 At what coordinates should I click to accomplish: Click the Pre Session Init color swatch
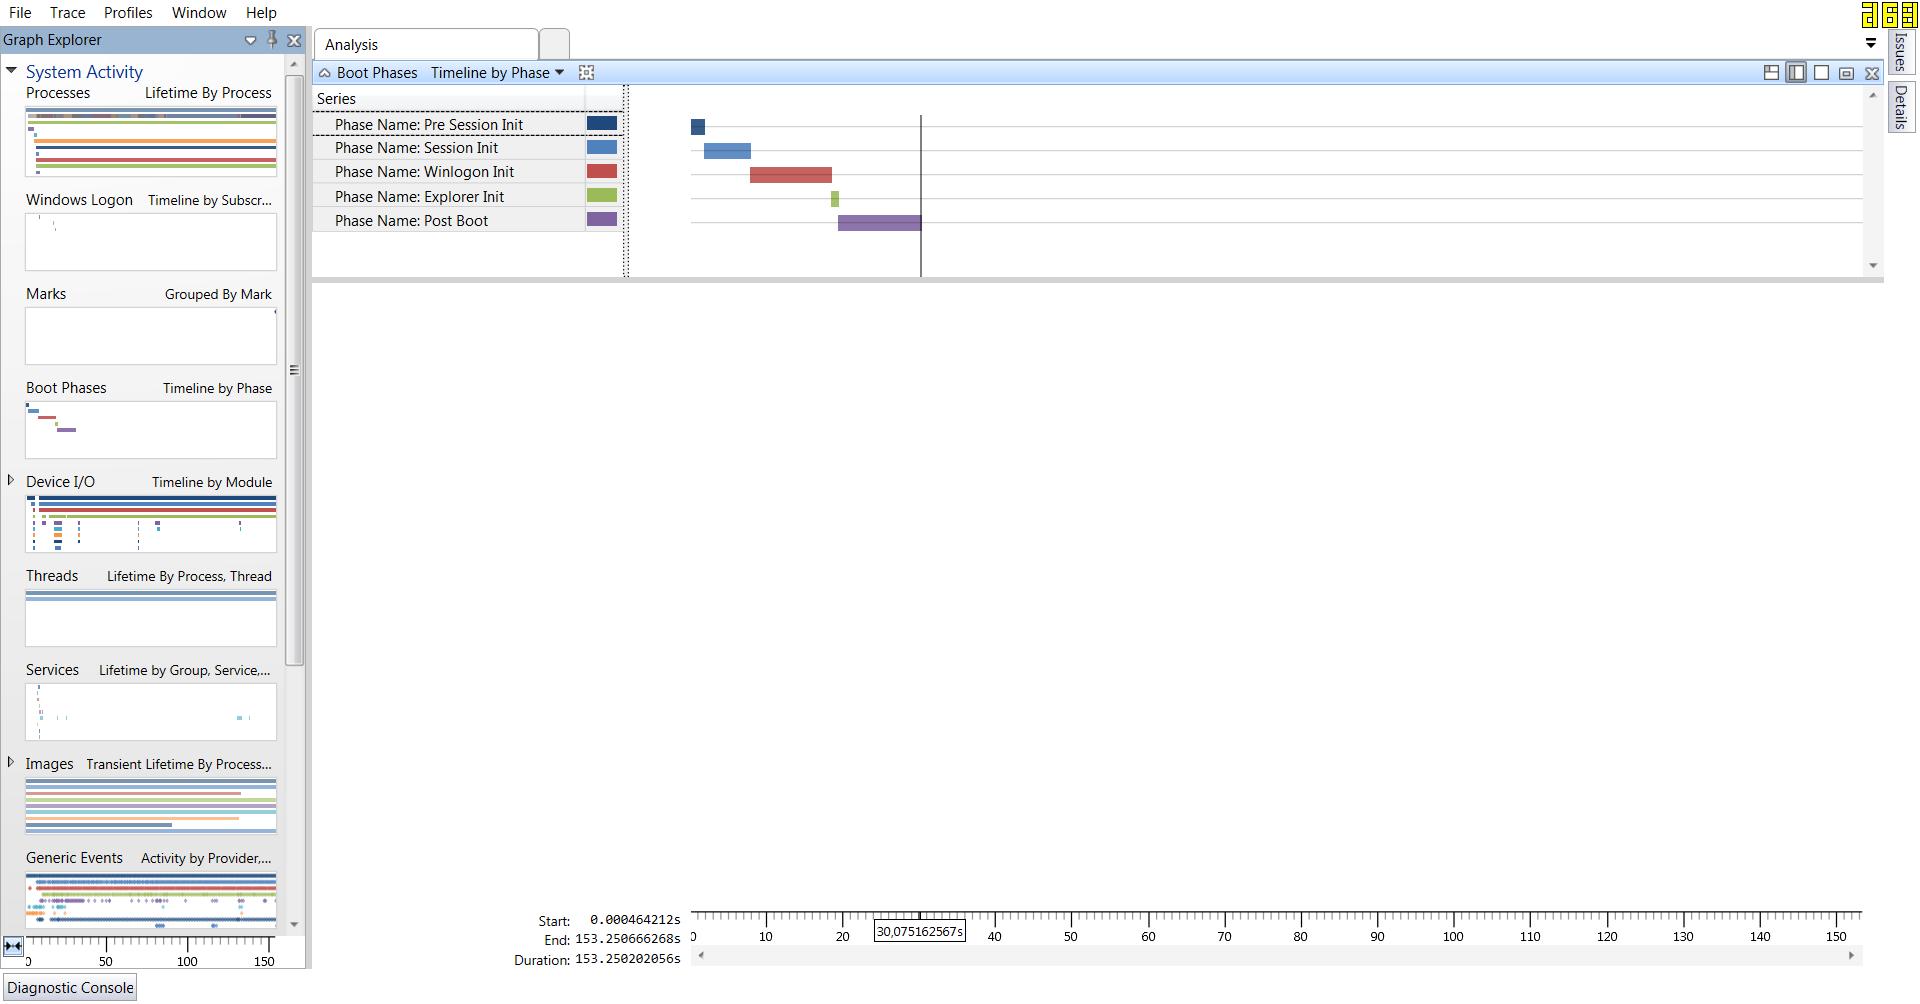pyautogui.click(x=602, y=123)
